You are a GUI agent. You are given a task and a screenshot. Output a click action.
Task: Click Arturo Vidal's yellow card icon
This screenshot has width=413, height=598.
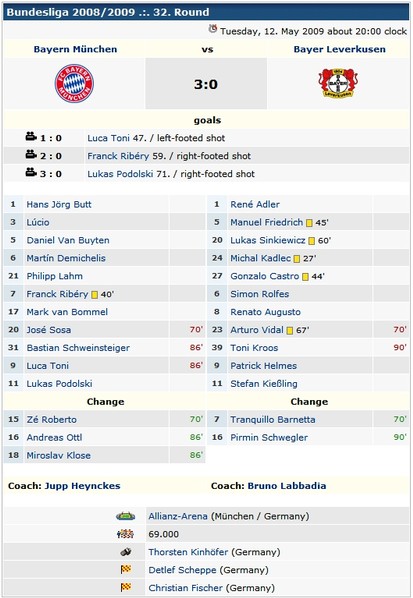click(289, 331)
